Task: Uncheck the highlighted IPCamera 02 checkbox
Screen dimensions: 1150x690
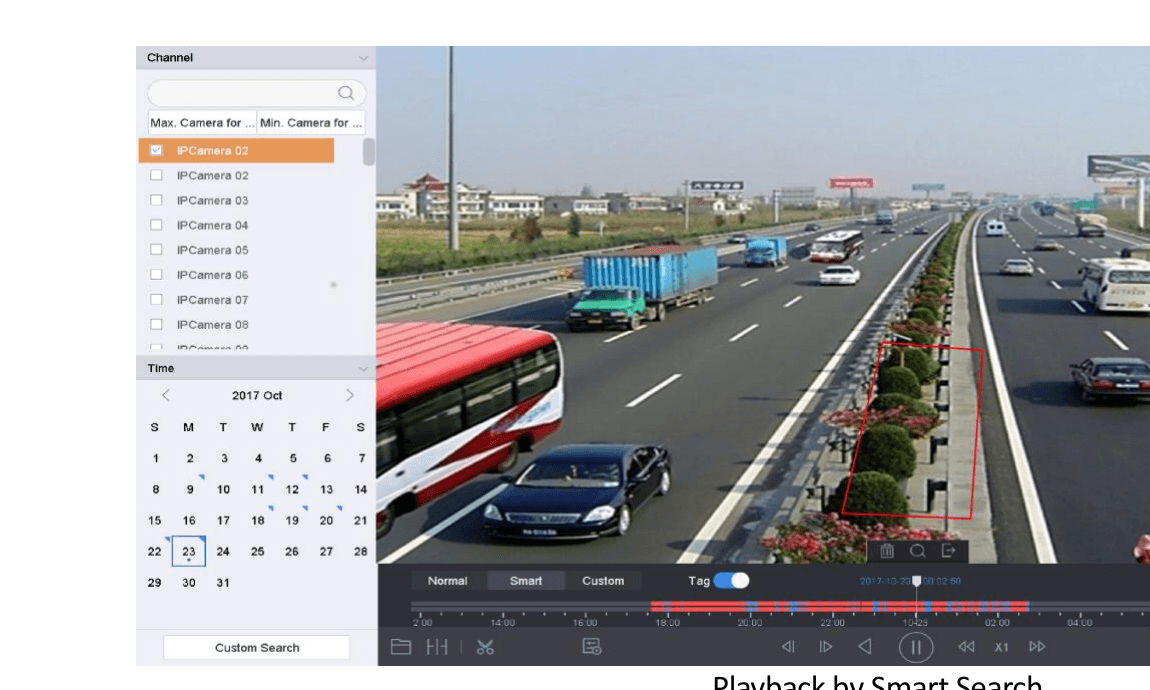Action: [x=156, y=150]
